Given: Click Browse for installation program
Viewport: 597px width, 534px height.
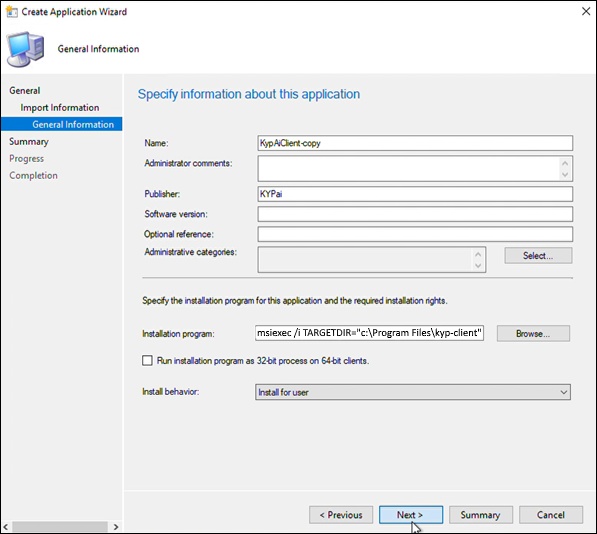Looking at the screenshot, I should 533,333.
